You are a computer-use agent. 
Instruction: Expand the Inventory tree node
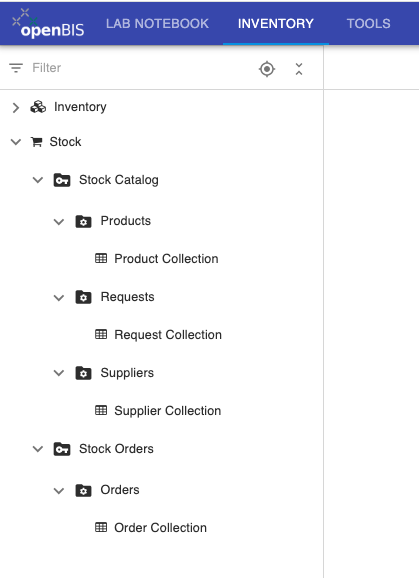pos(15,108)
